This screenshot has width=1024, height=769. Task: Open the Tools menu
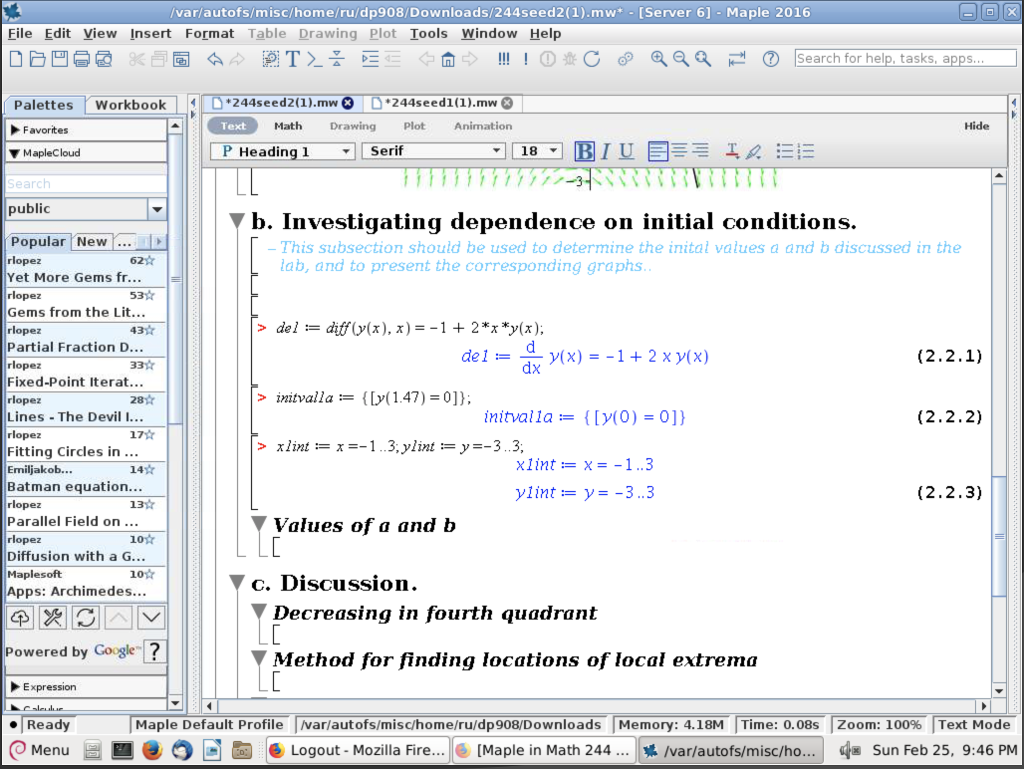point(428,33)
